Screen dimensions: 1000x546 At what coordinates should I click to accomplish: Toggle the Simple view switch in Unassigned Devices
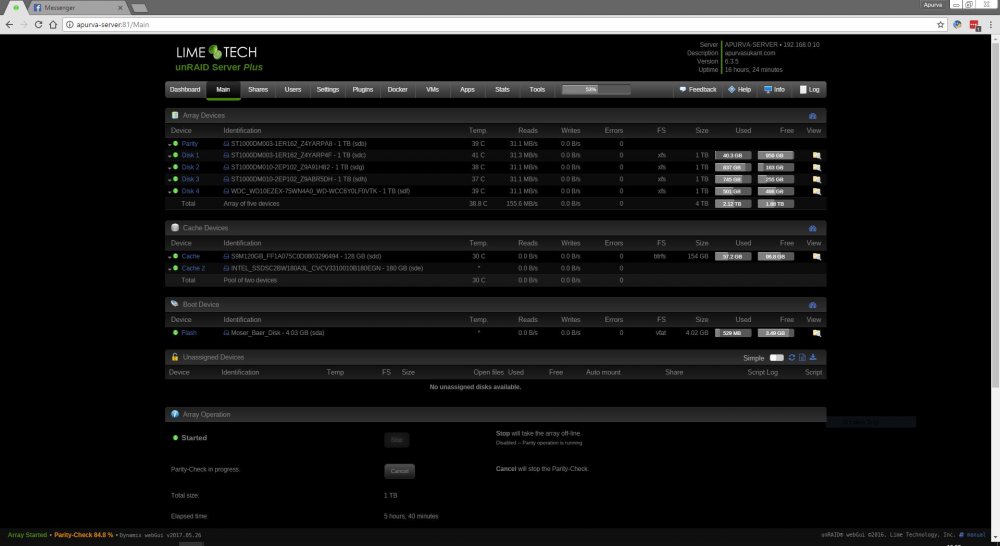coord(776,358)
